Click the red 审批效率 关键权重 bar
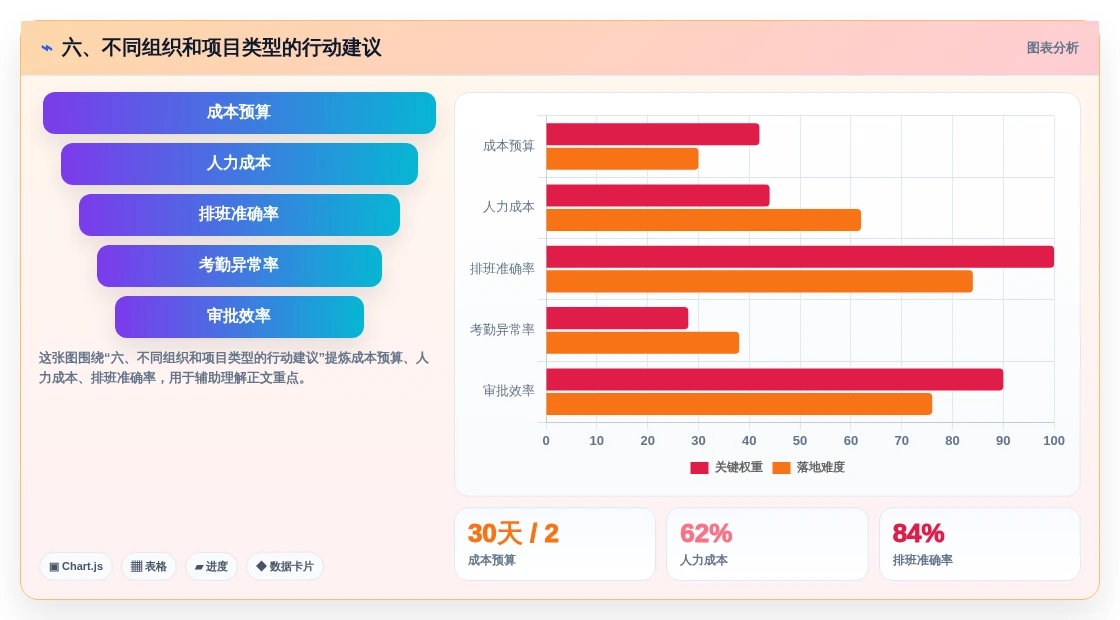Image resolution: width=1120 pixels, height=620 pixels. click(x=775, y=379)
